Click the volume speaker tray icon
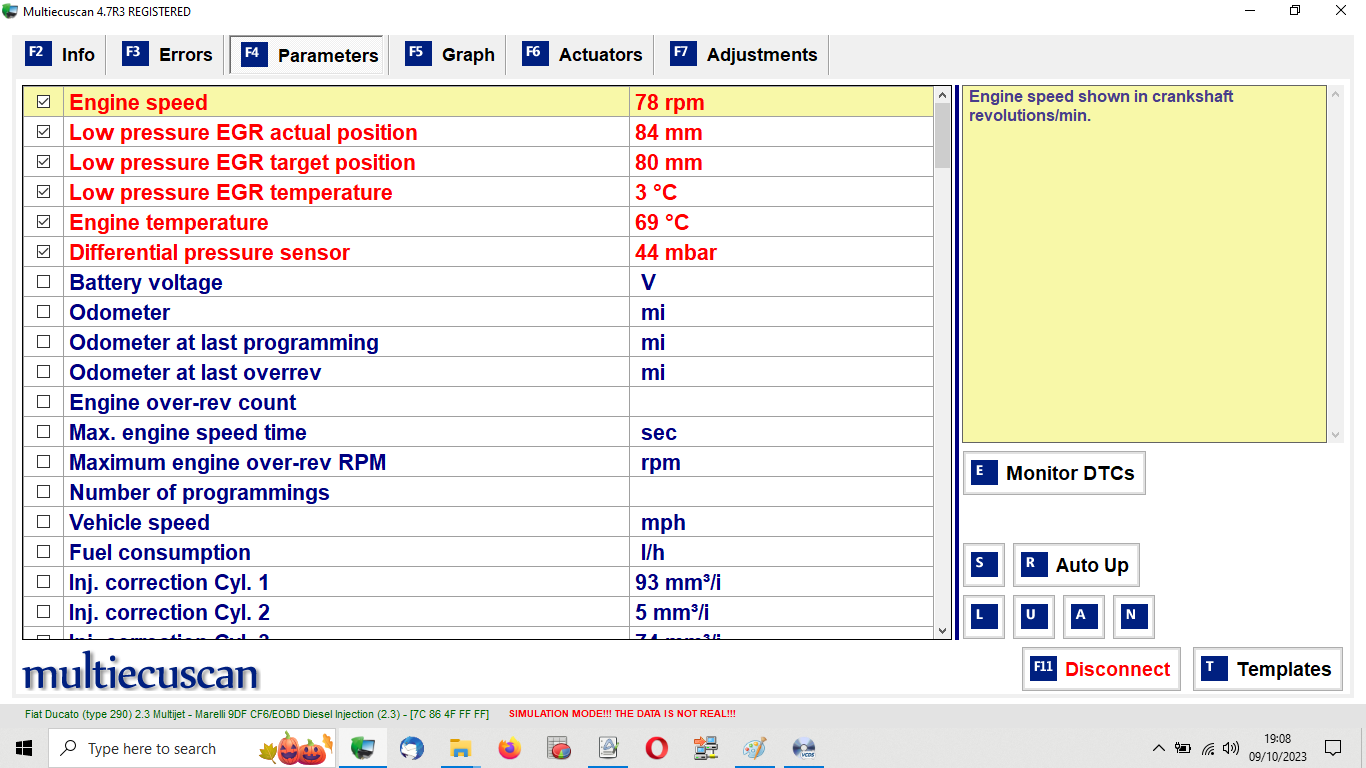Screen dimensions: 1366x768 (x=1231, y=748)
